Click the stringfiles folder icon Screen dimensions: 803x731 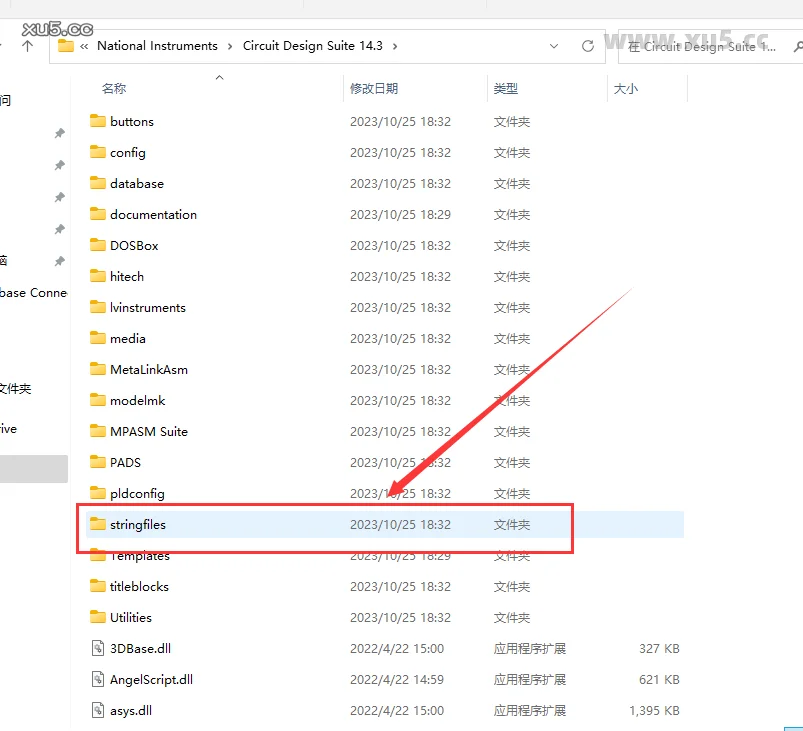coord(97,524)
